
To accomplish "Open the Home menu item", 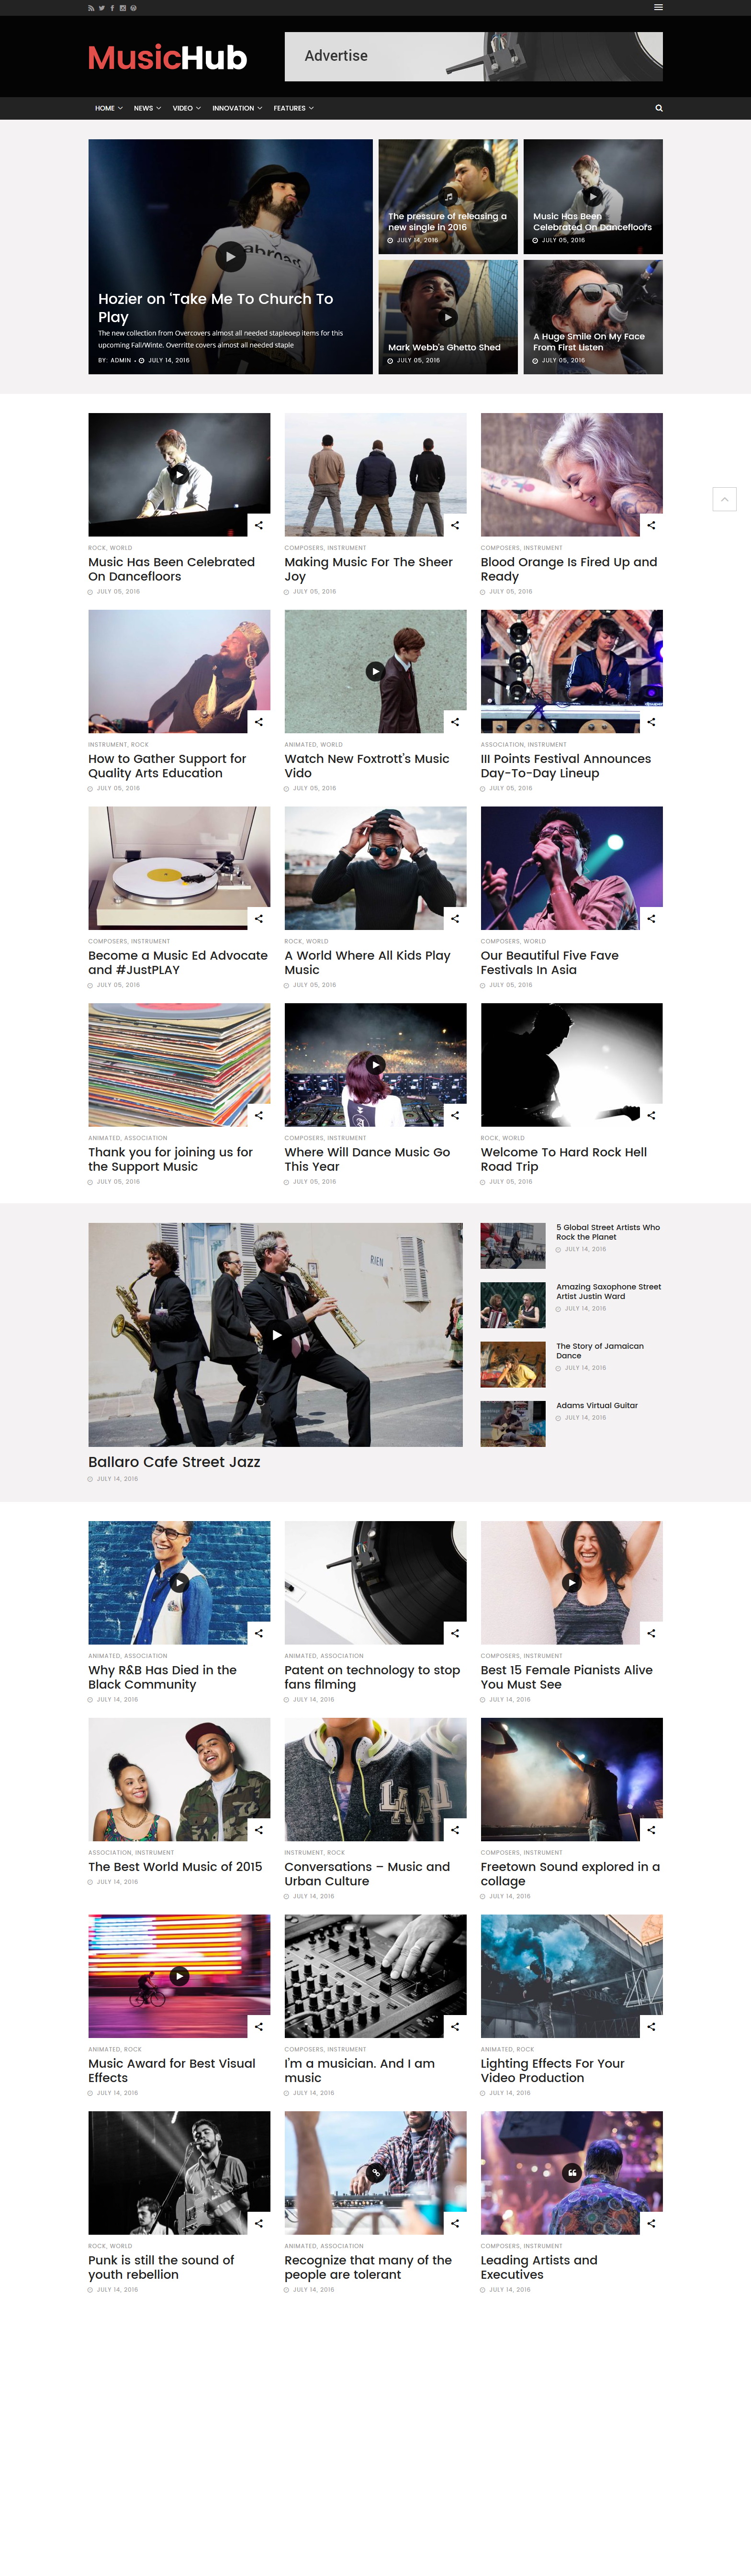I will point(109,108).
